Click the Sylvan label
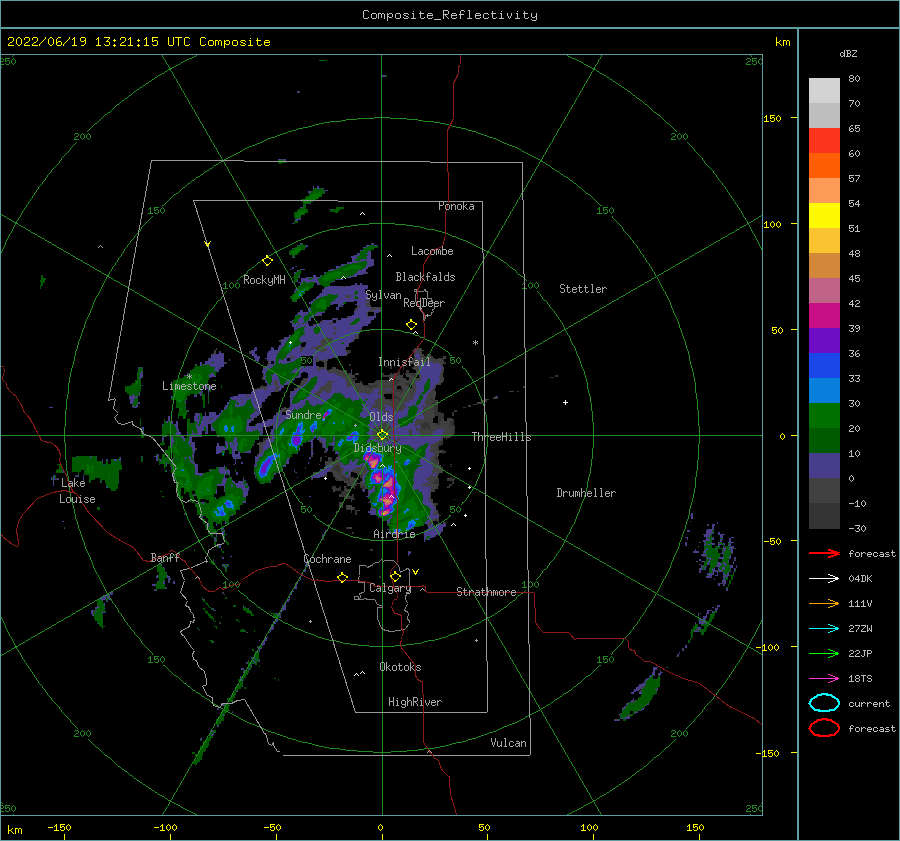The height and width of the screenshot is (841, 900). coord(383,295)
